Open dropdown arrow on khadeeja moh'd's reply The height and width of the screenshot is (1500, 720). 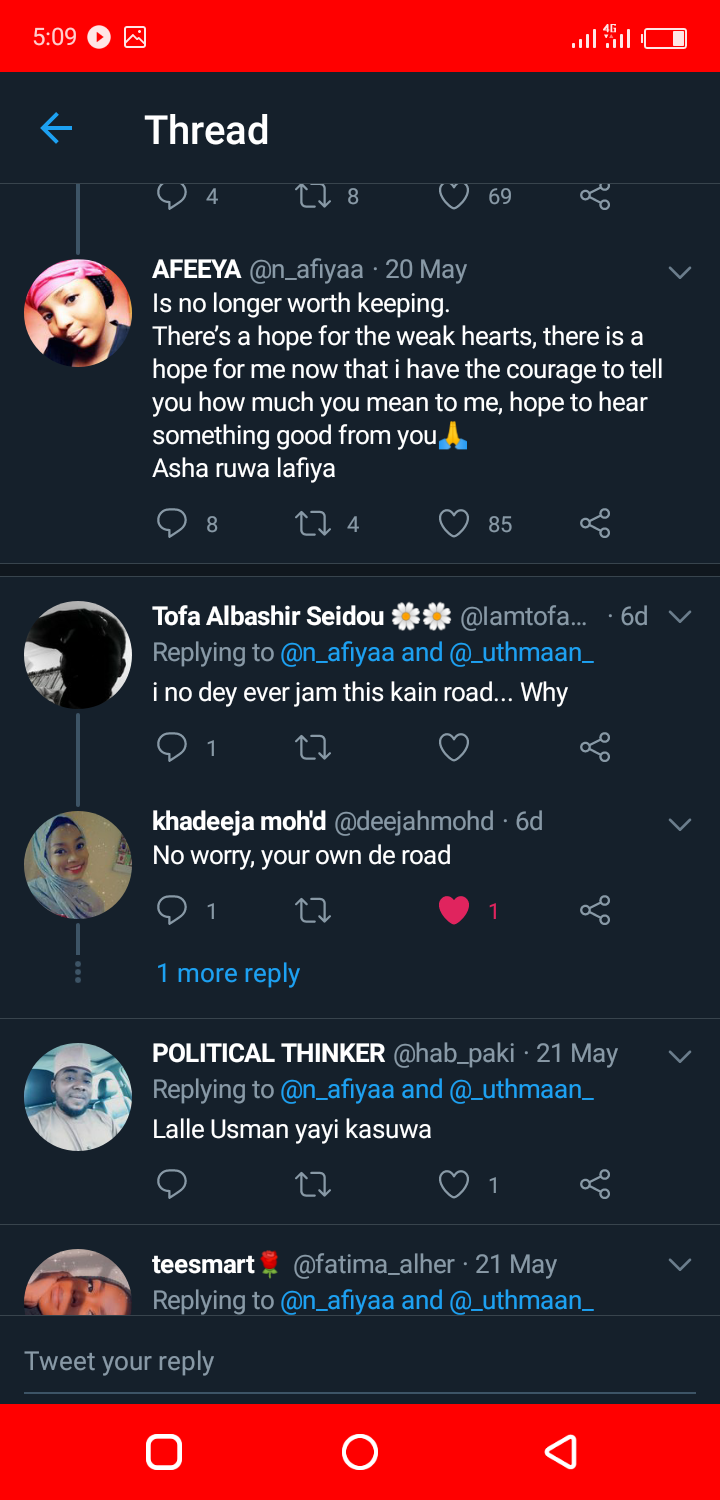(680, 824)
